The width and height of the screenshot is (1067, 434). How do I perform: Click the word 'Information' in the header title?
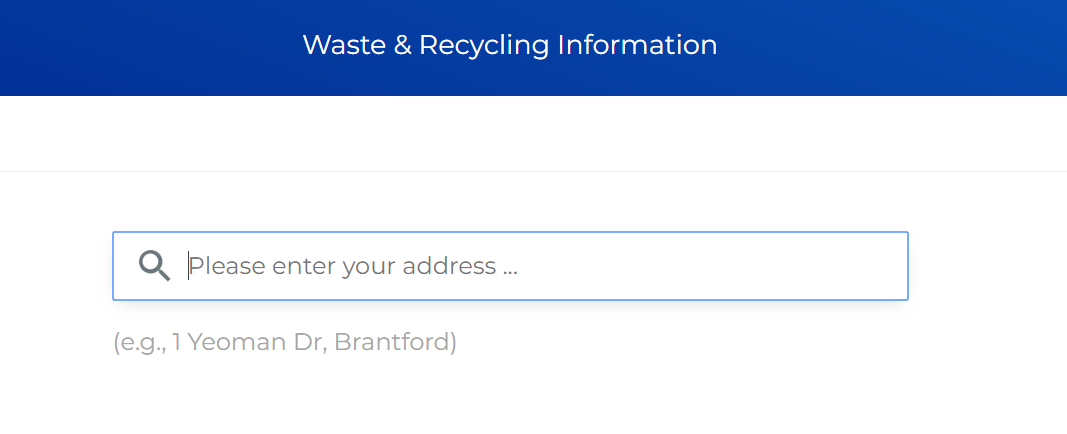tap(637, 45)
